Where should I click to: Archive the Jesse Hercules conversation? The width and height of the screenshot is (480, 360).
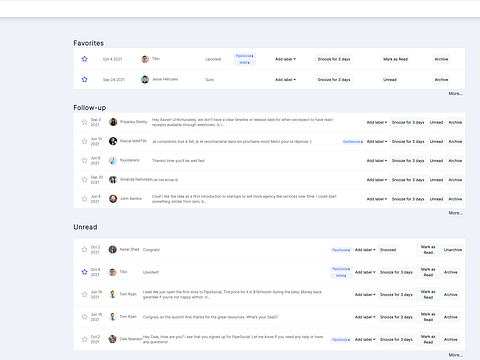pyautogui.click(x=441, y=80)
